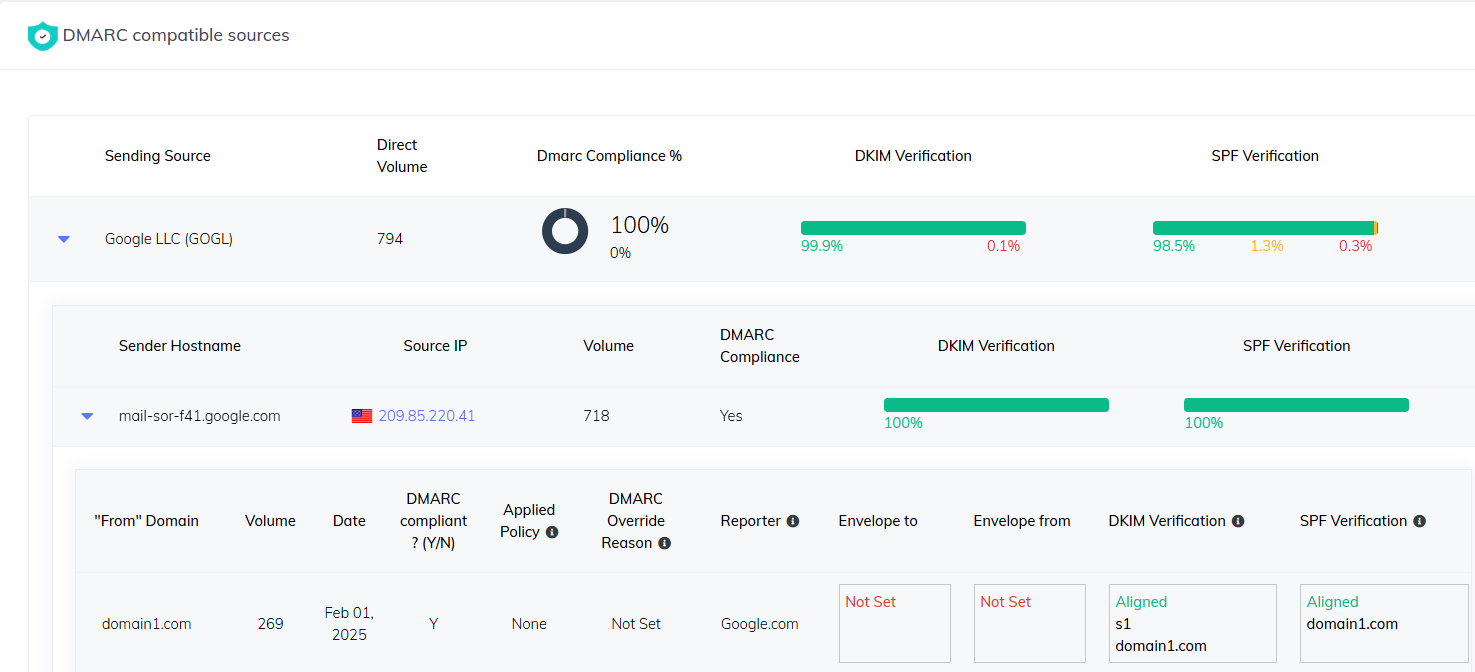Click the DMARC compliant Y value
Viewport: 1475px width, 672px height.
(434, 624)
